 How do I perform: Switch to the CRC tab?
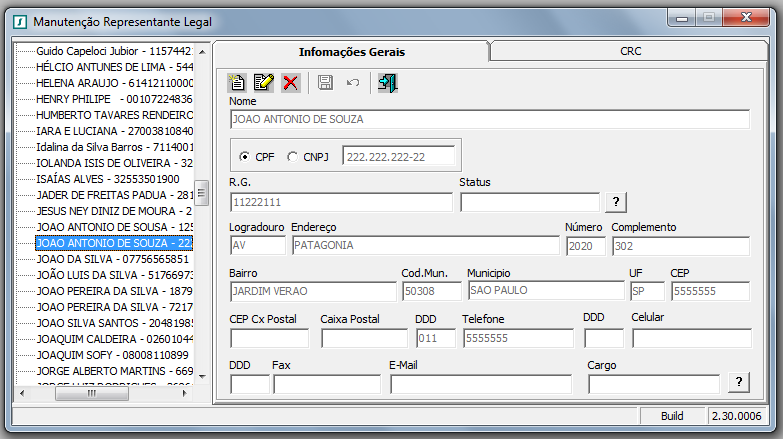pyautogui.click(x=630, y=51)
